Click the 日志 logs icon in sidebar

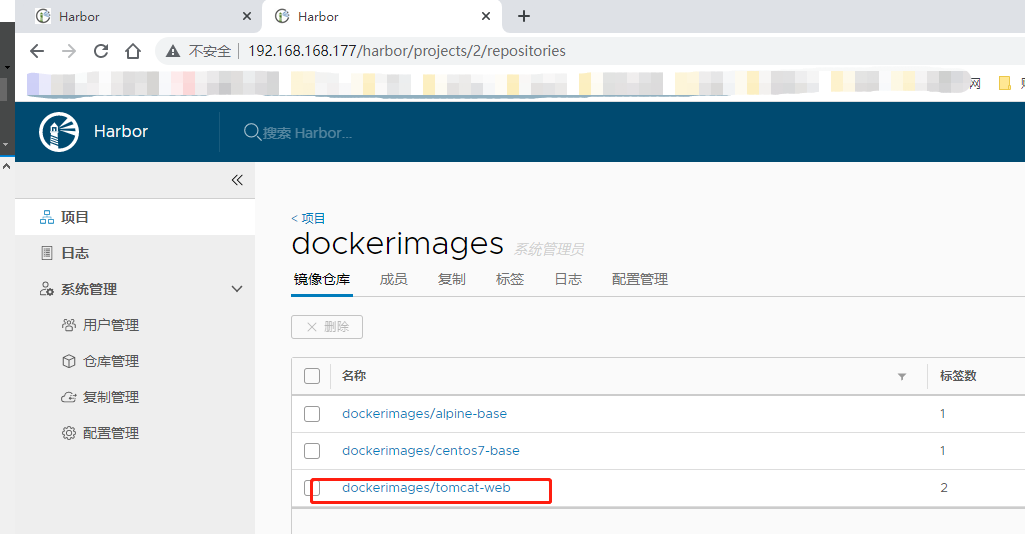[x=47, y=253]
